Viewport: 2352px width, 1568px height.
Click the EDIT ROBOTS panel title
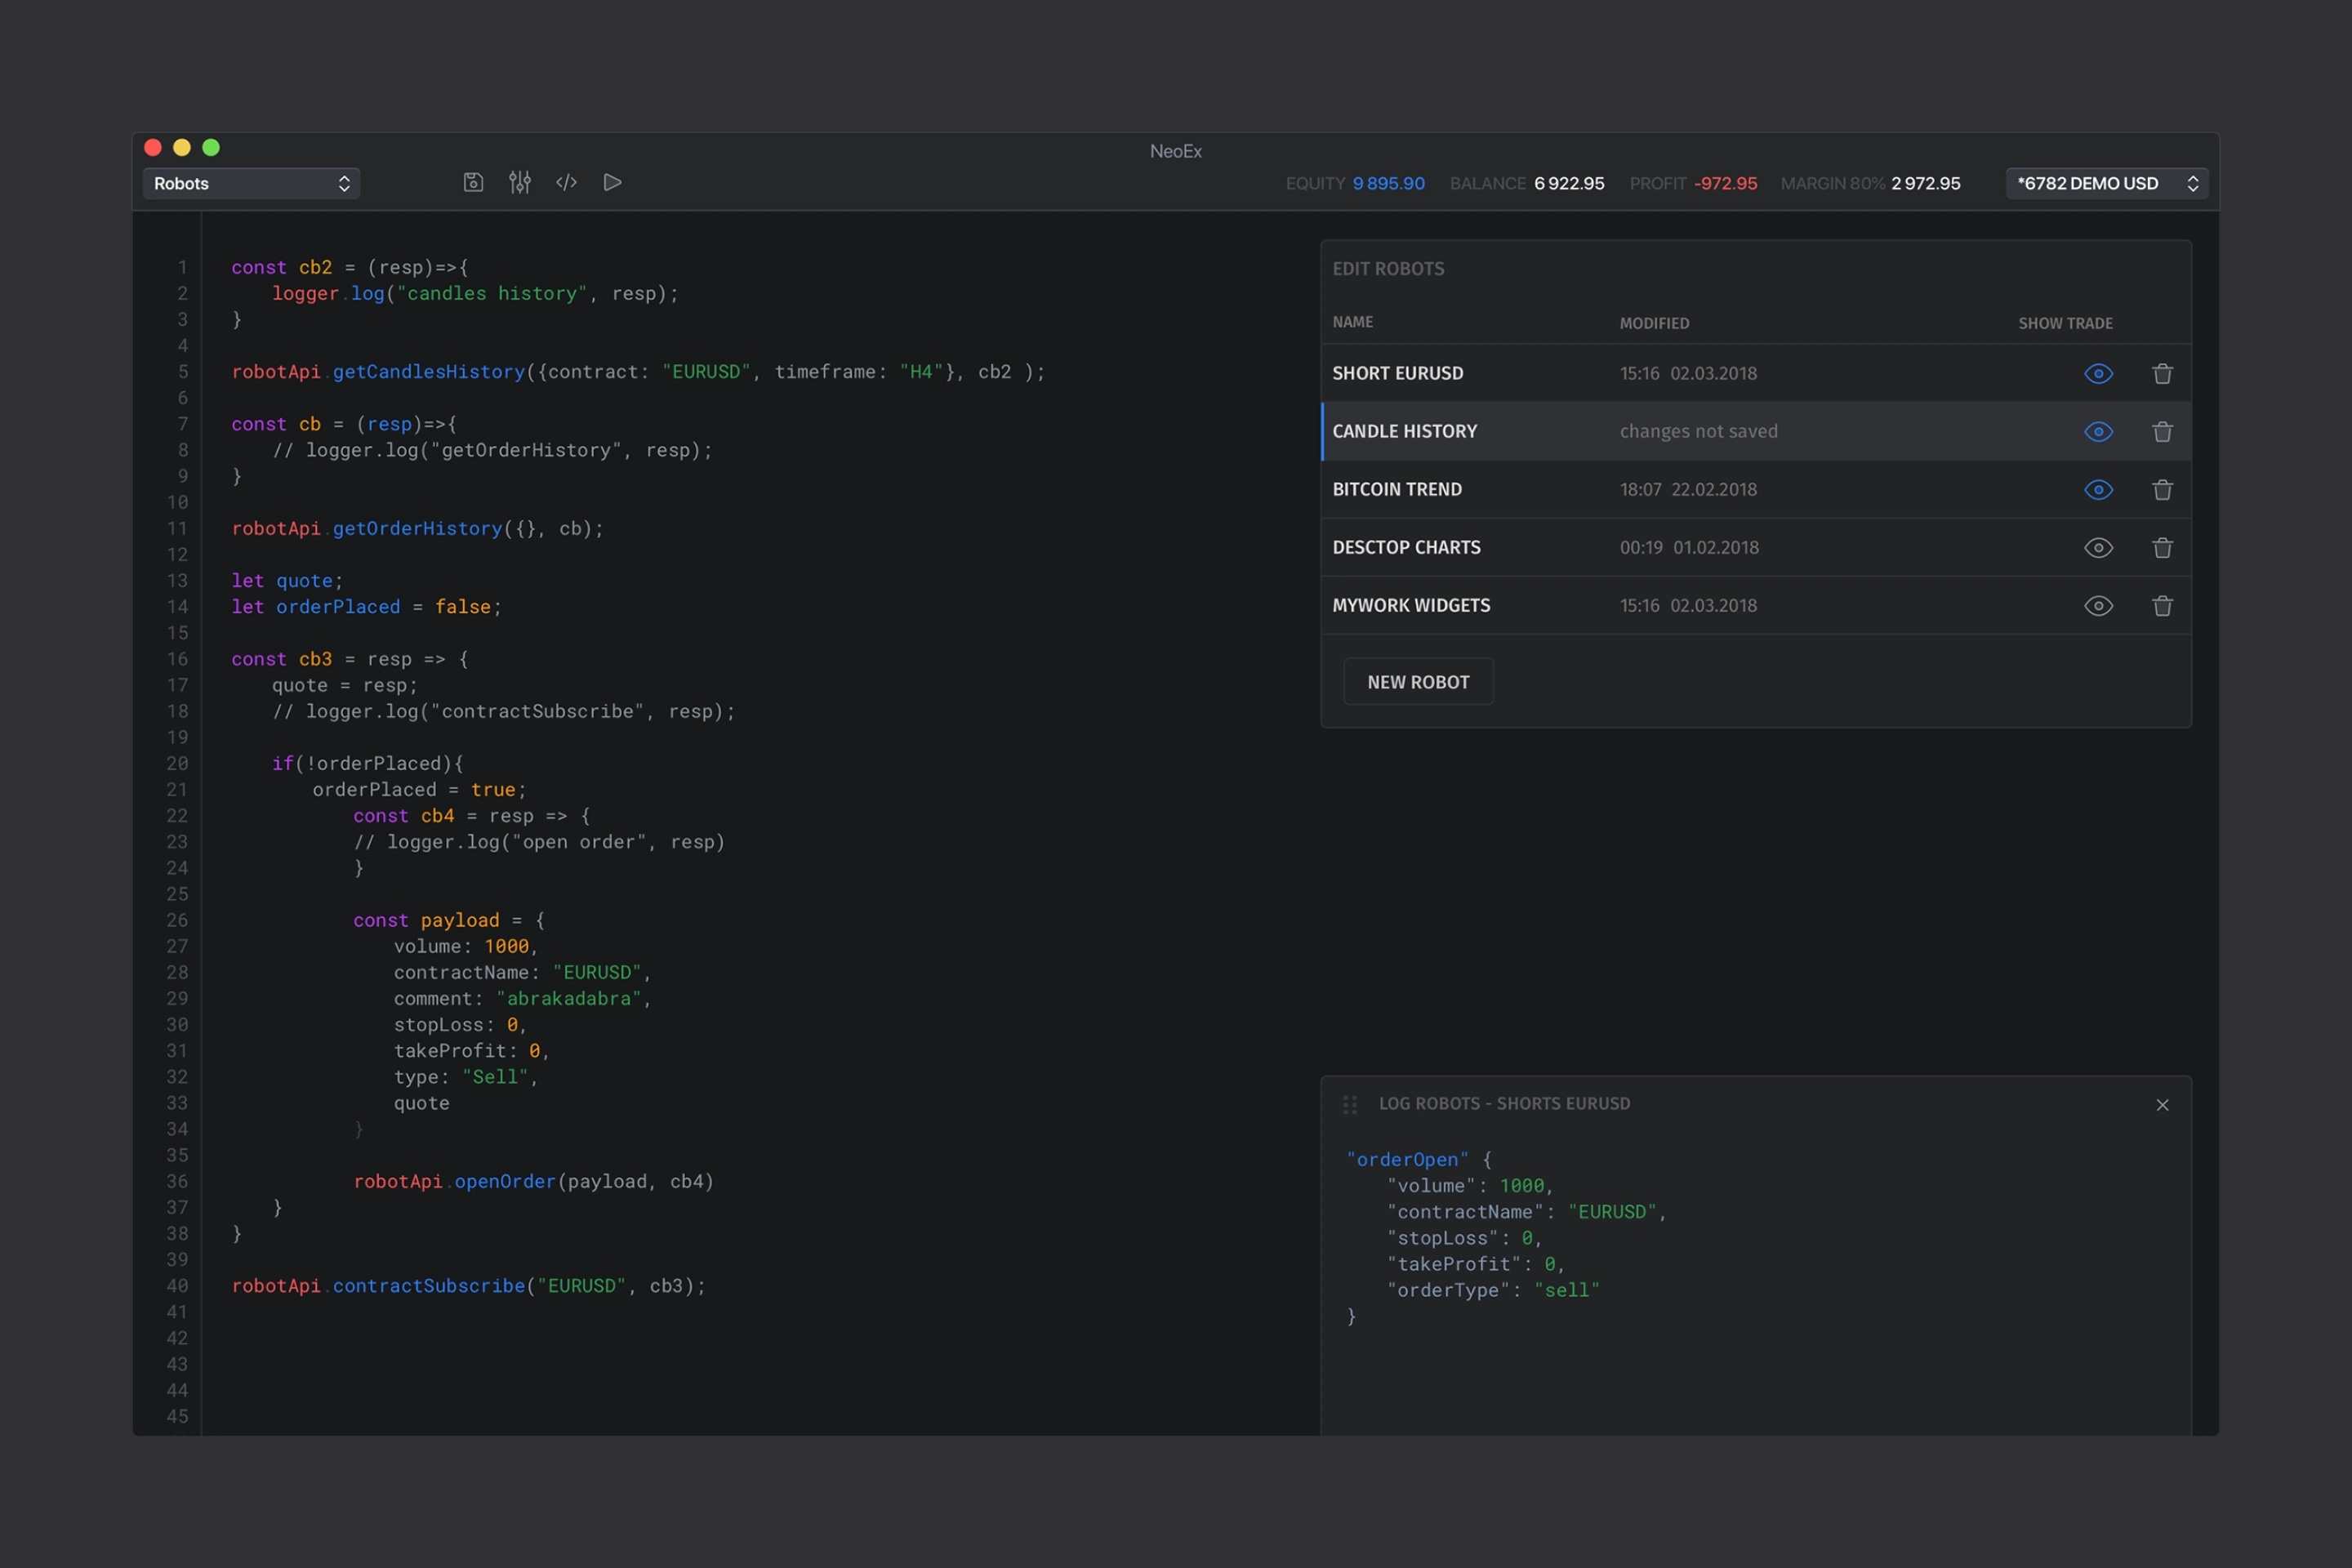click(x=1388, y=268)
